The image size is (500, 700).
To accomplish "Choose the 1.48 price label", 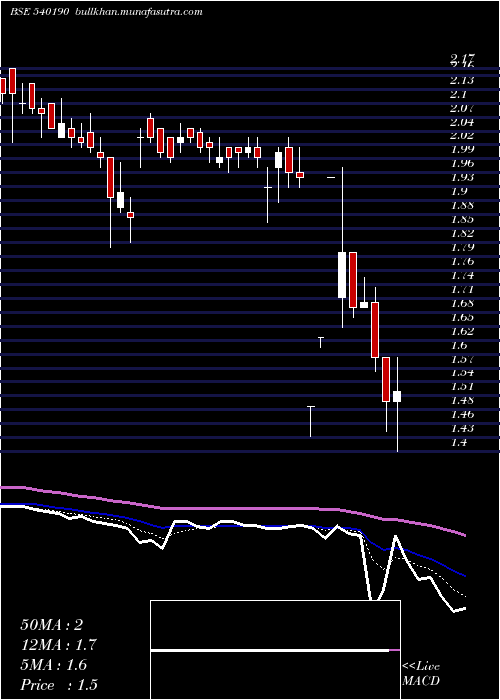I will pos(462,400).
